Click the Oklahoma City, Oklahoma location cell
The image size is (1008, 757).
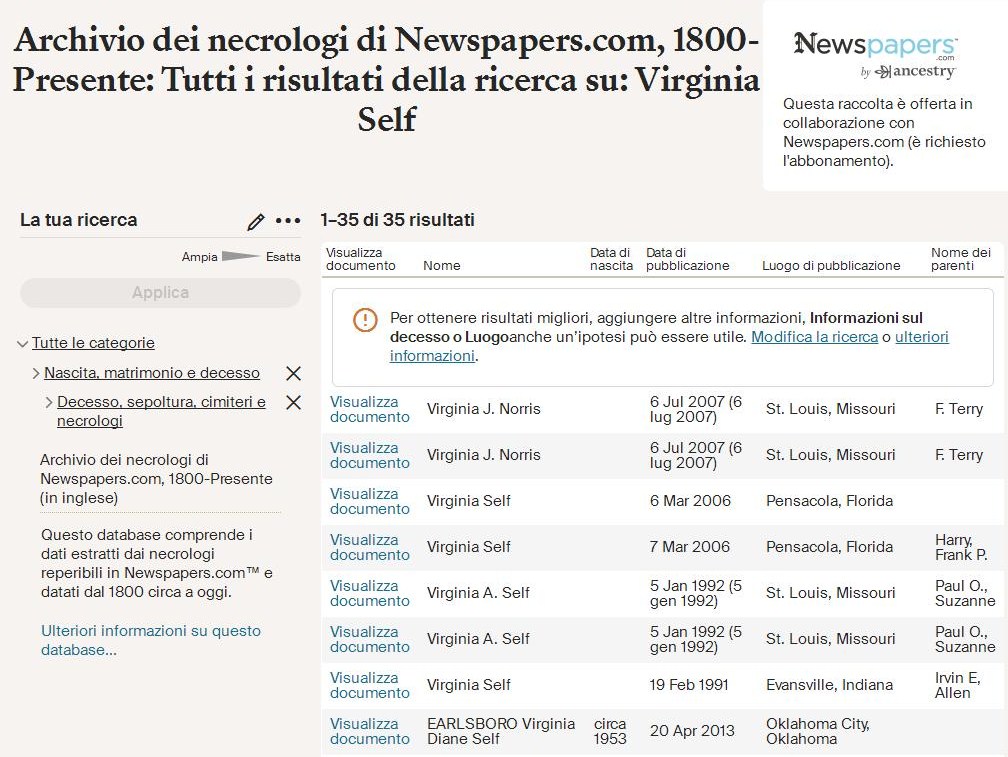[x=817, y=731]
